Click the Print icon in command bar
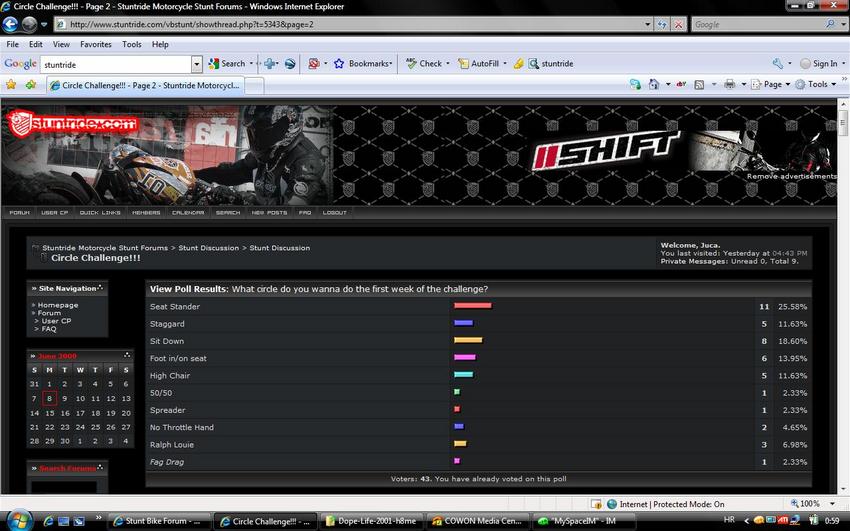 coord(730,85)
